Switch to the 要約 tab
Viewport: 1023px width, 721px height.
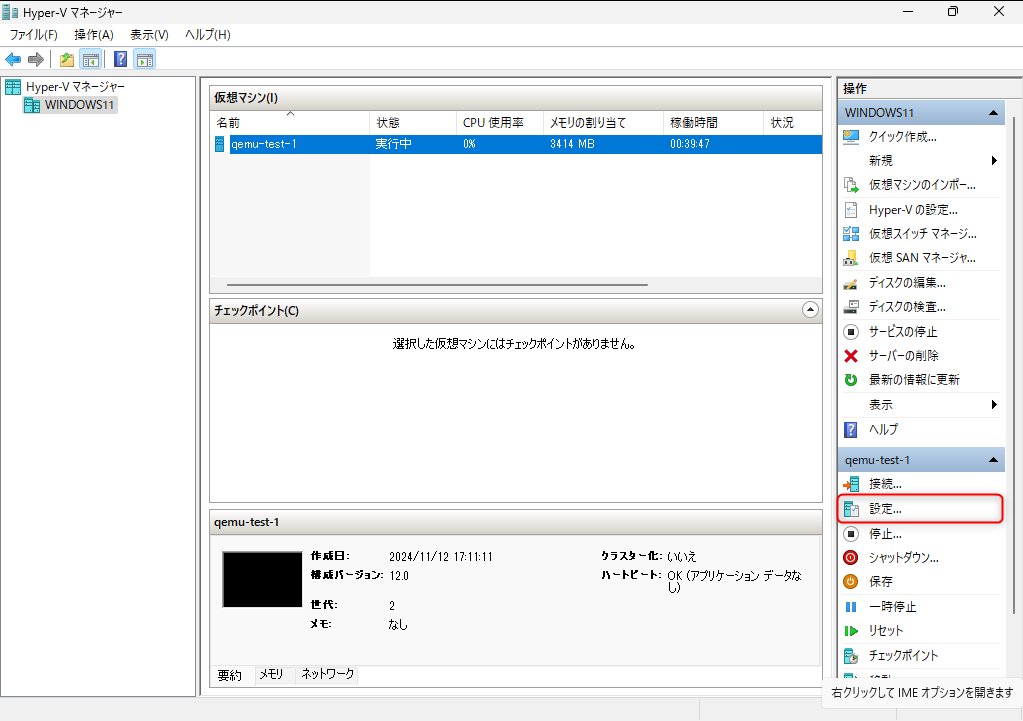[230, 675]
